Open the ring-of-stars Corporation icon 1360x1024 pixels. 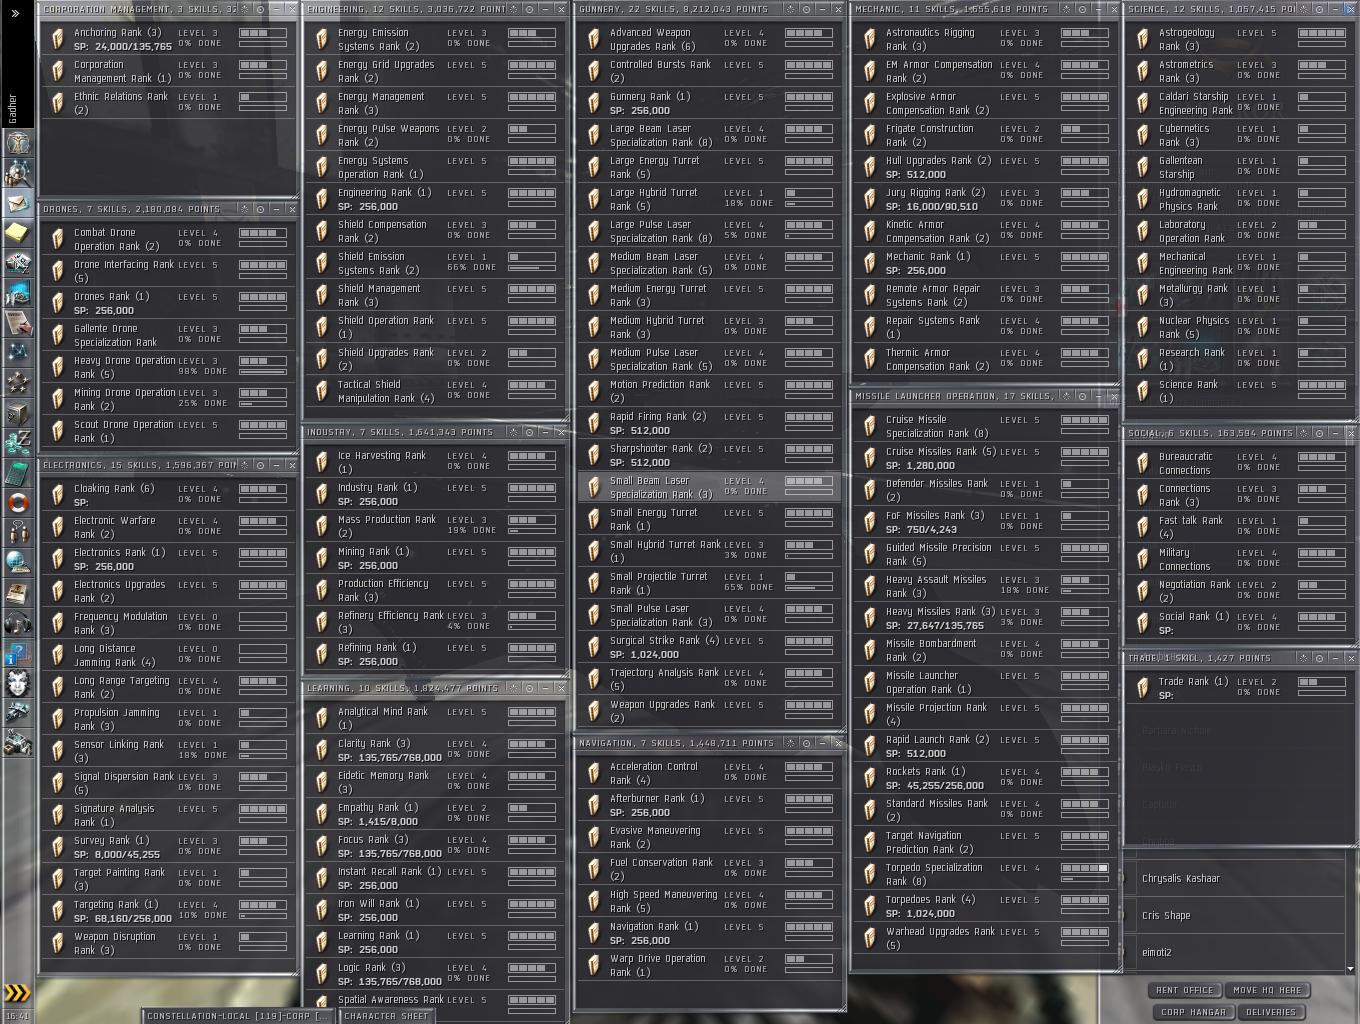(17, 382)
